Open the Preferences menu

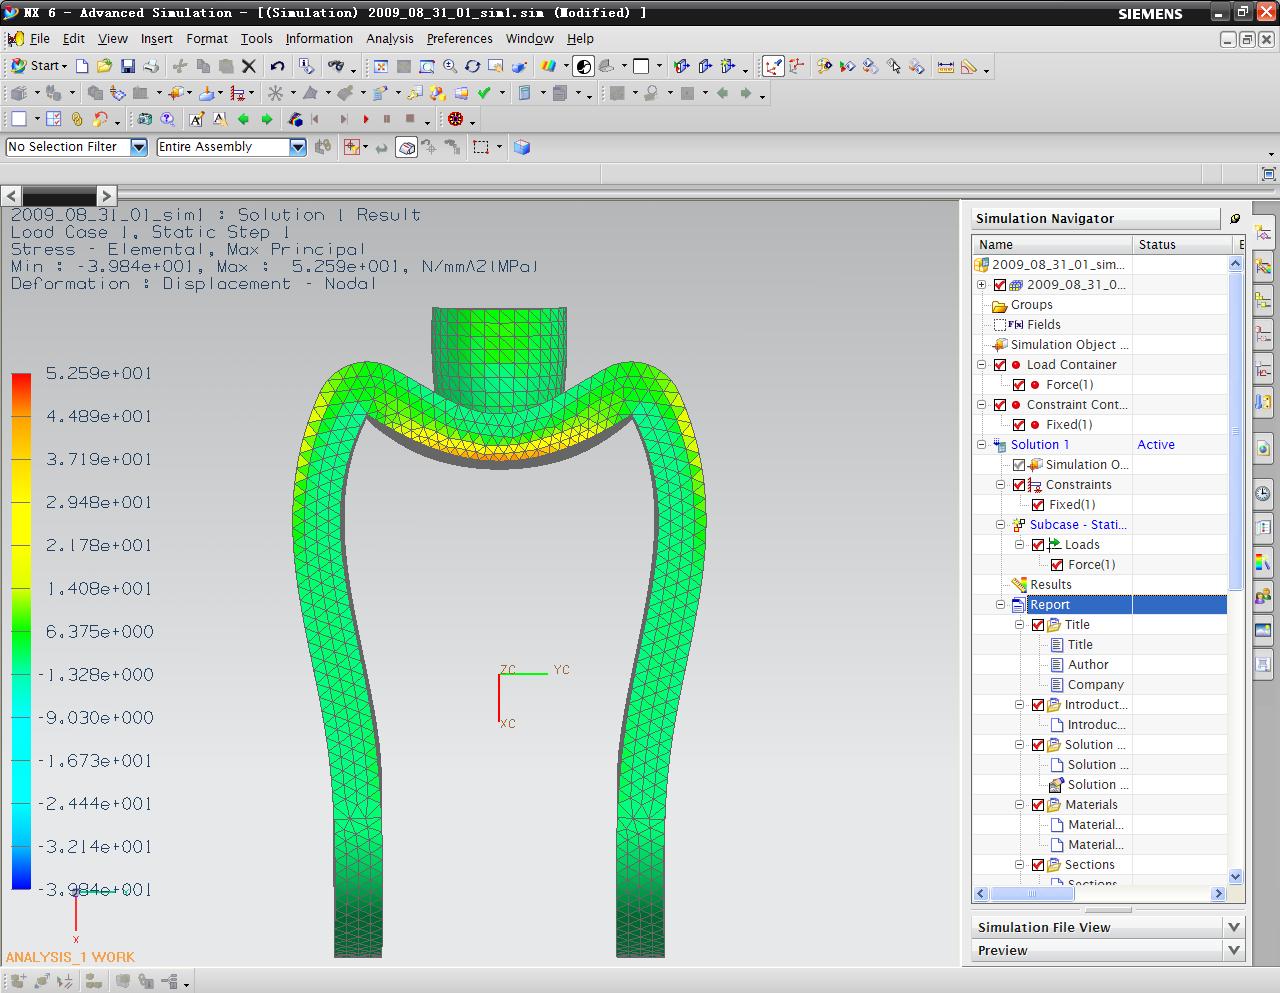tap(459, 38)
